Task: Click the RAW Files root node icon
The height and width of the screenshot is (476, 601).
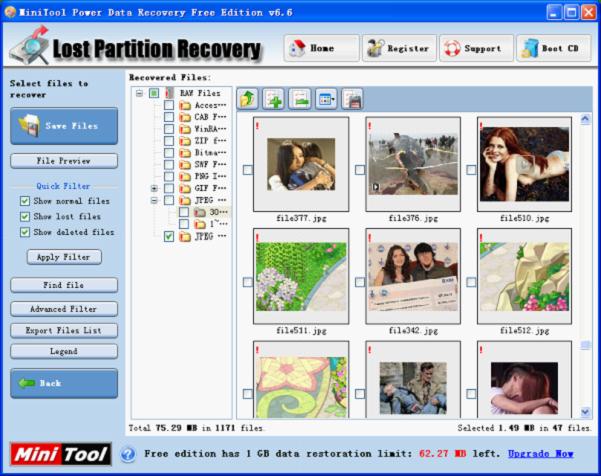Action: click(169, 93)
